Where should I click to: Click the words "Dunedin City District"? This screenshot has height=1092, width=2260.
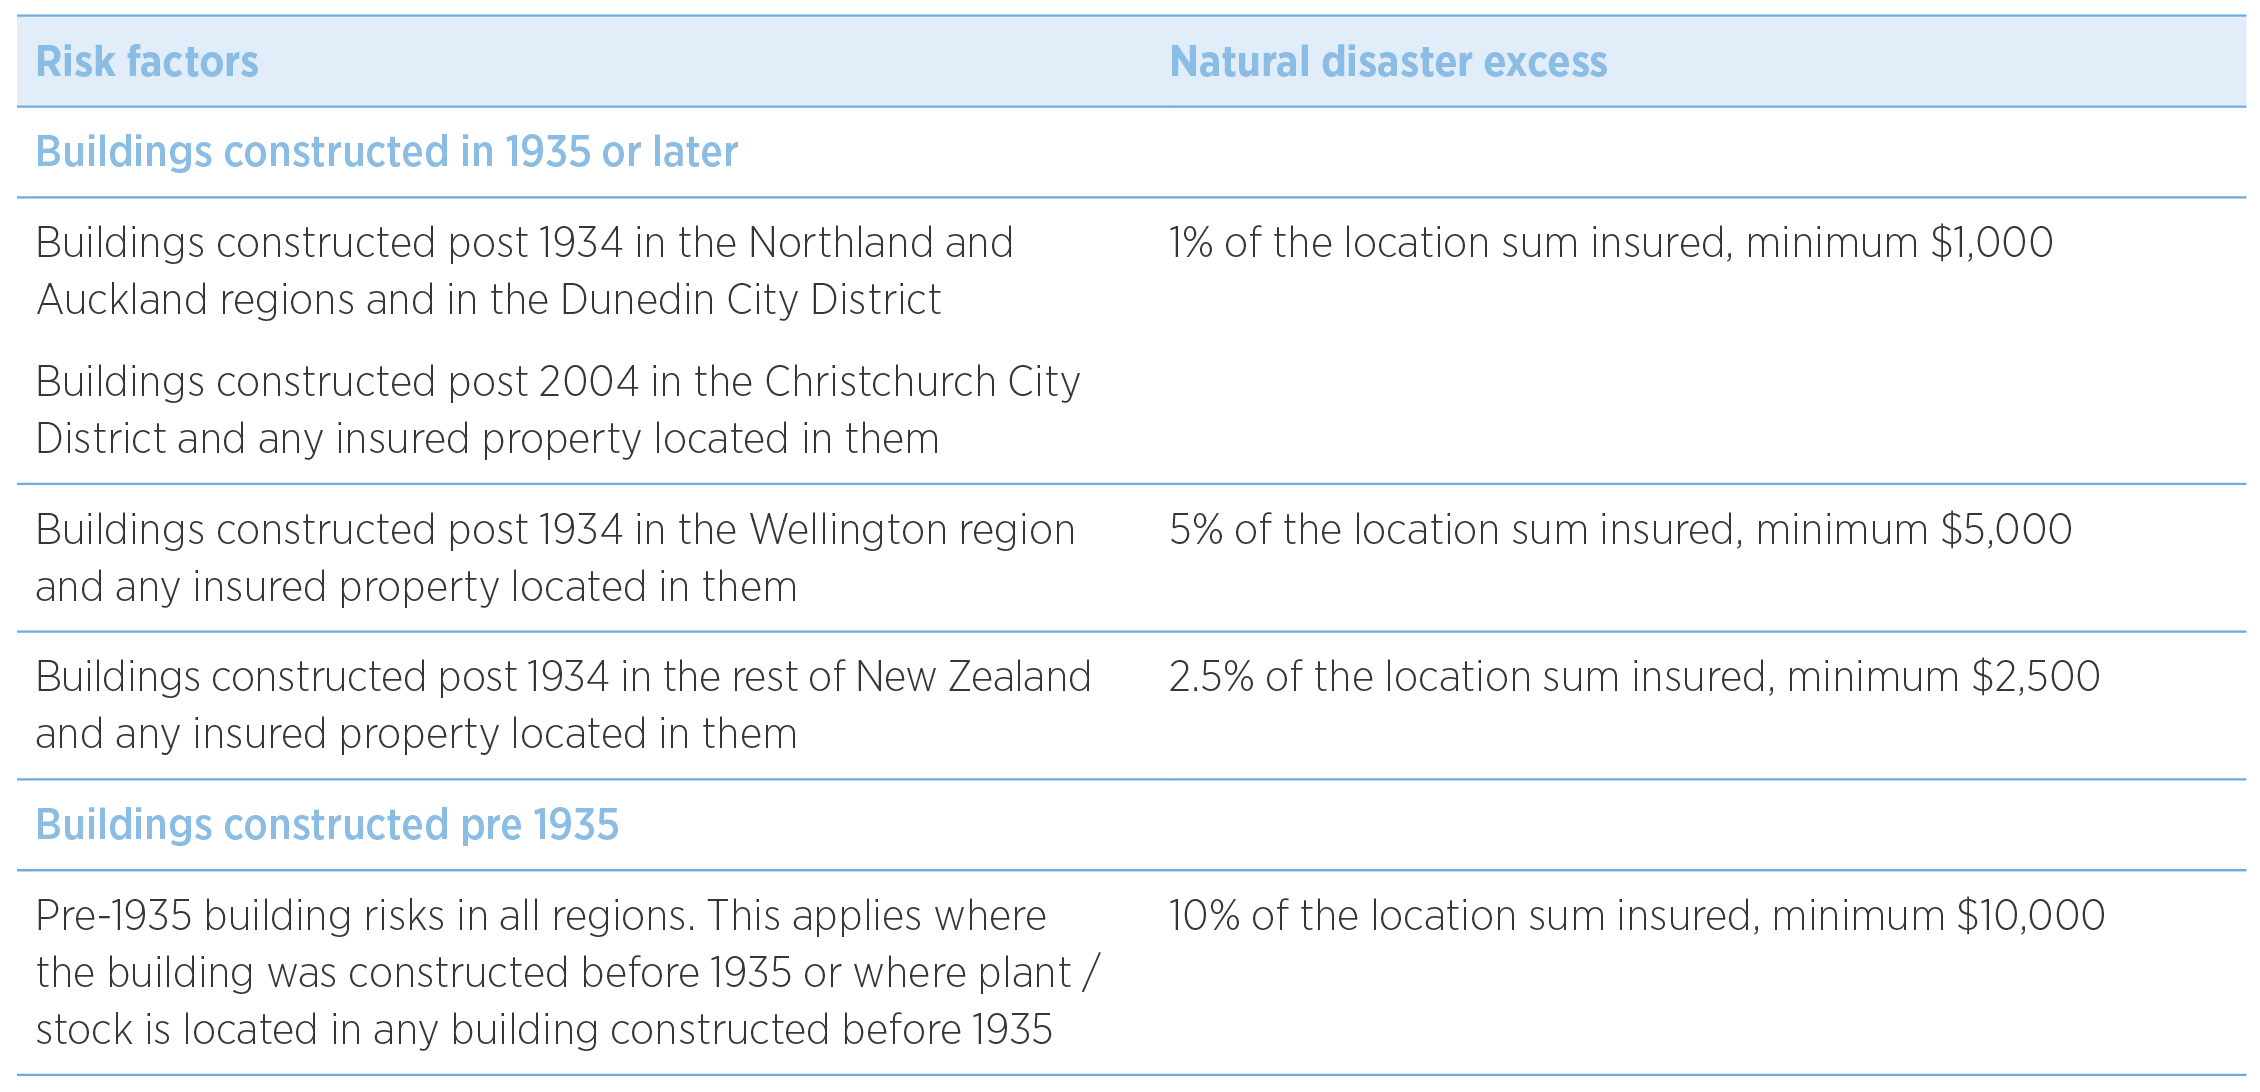point(750,300)
